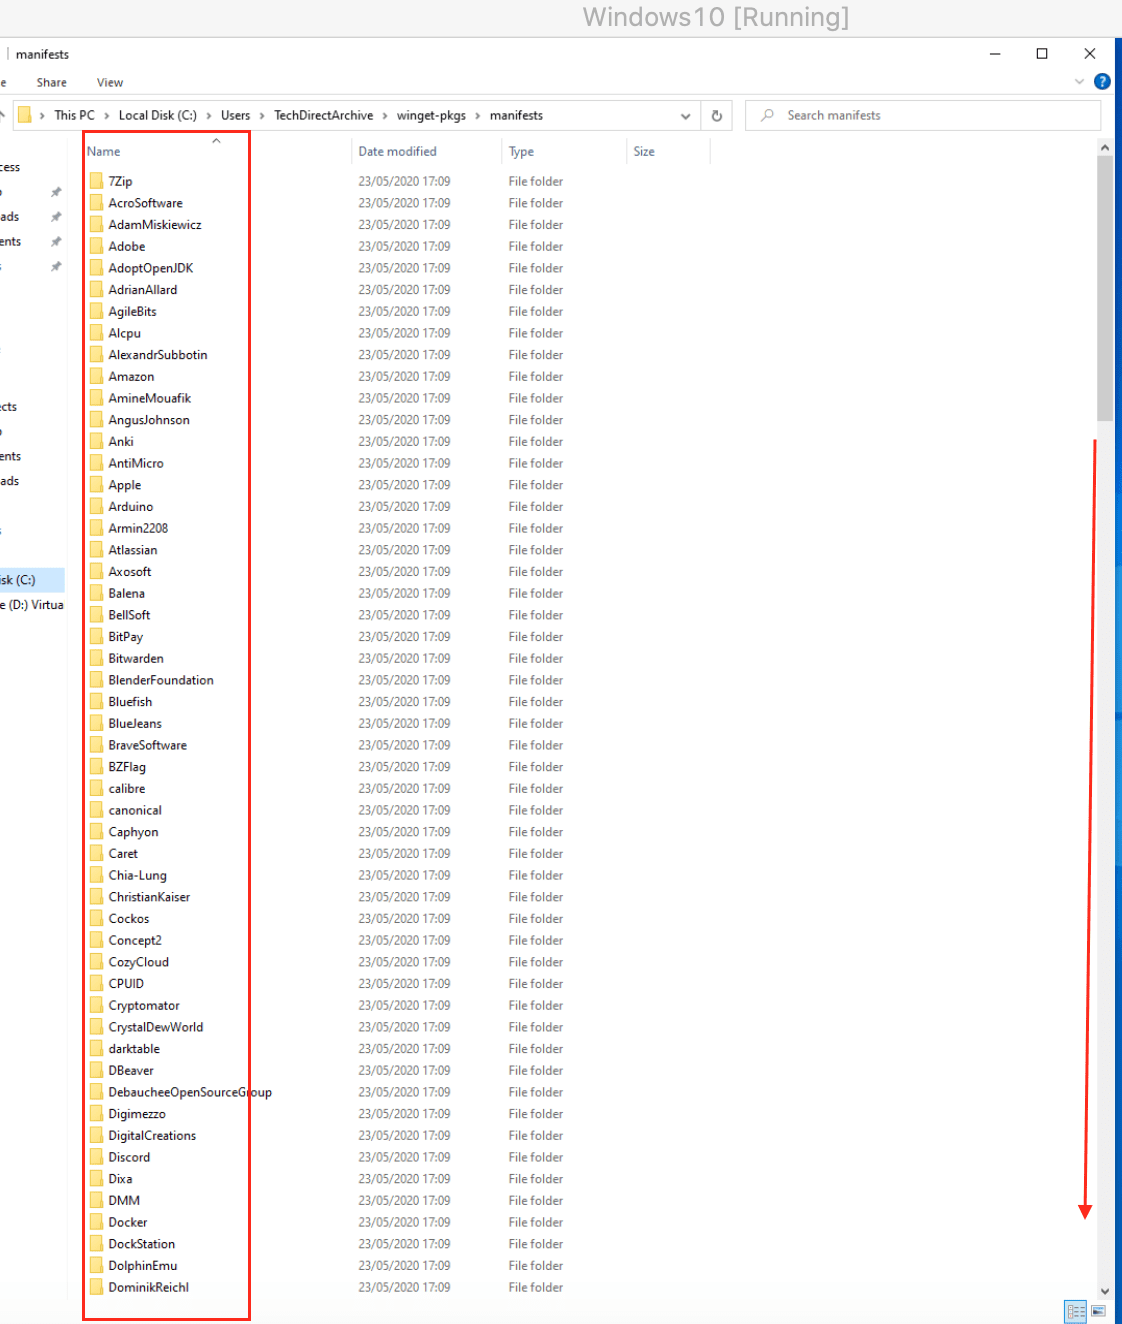The height and width of the screenshot is (1324, 1122).
Task: Go to Local Disk (C:) breadcrumb
Action: (x=157, y=116)
